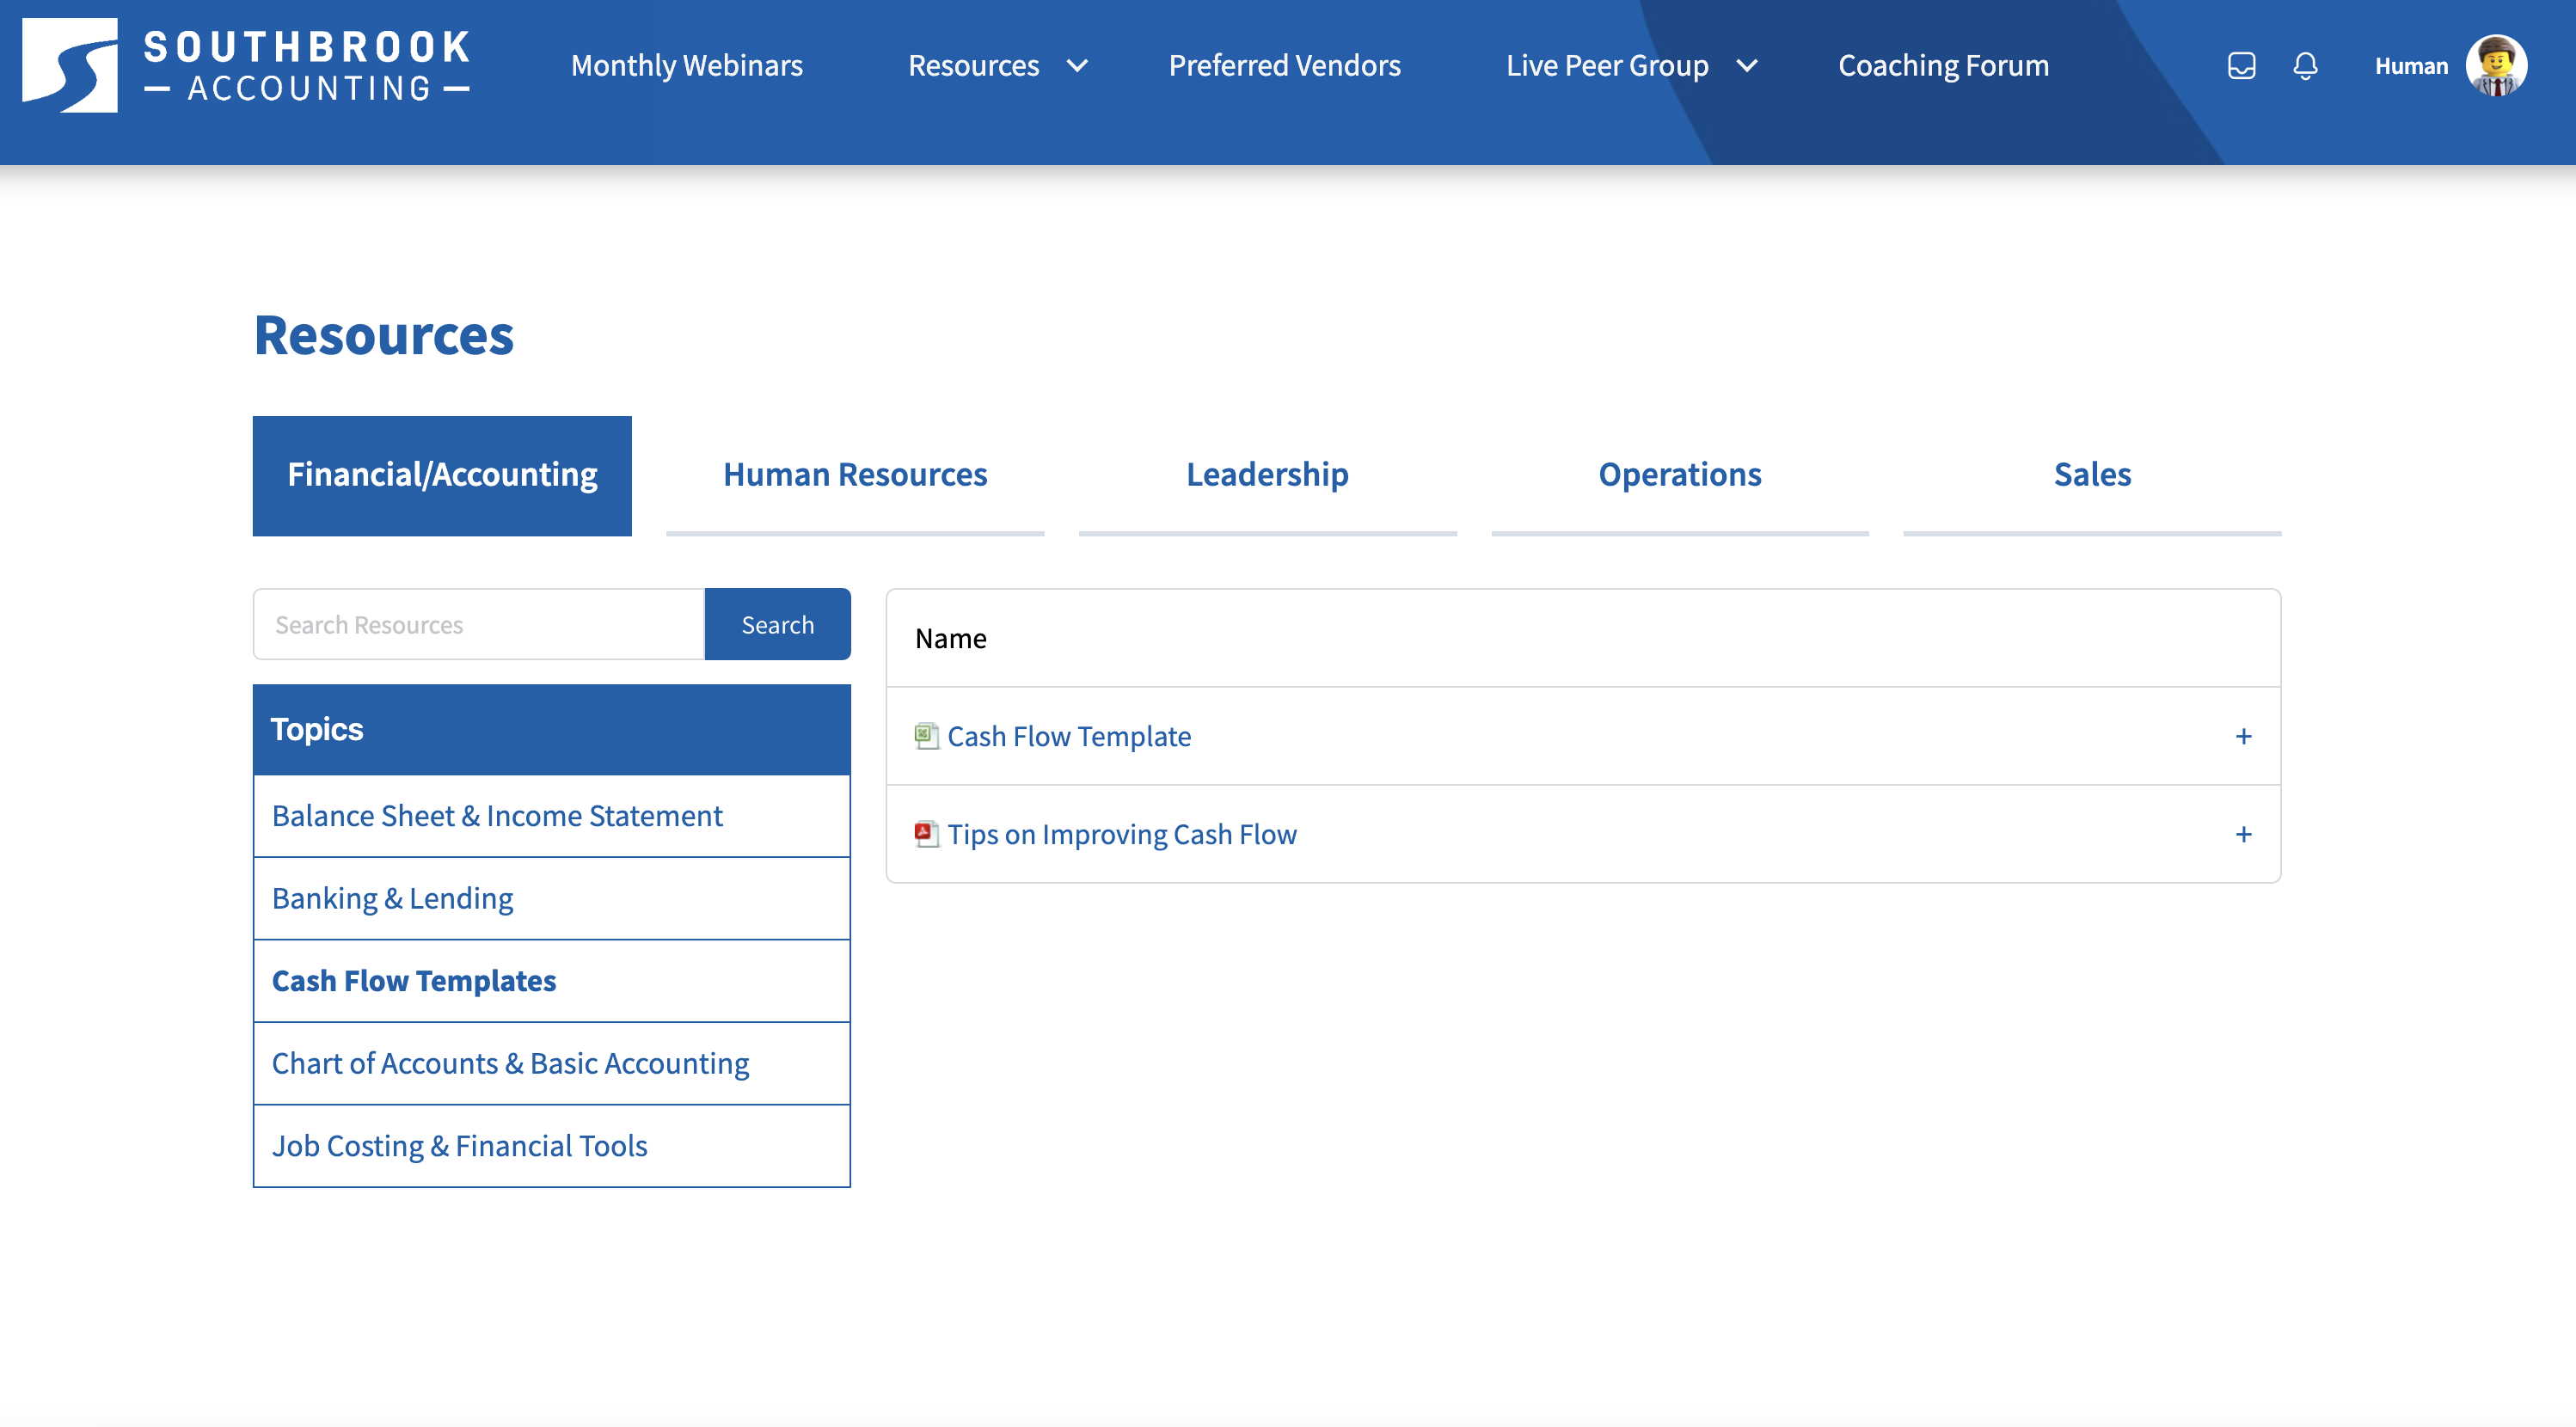This screenshot has height=1427, width=2576.
Task: Open Job Costing & Financial Tools topic
Action: coord(460,1146)
